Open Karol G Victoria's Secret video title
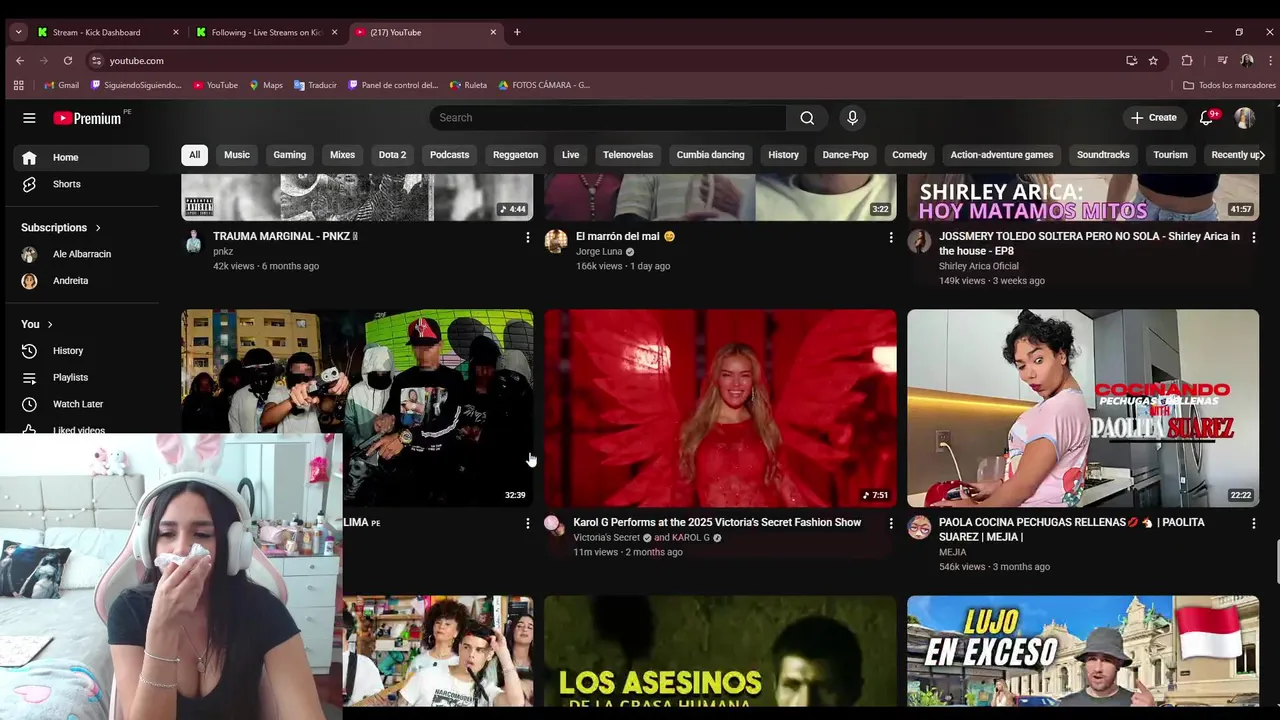This screenshot has height=720, width=1280. (x=717, y=523)
